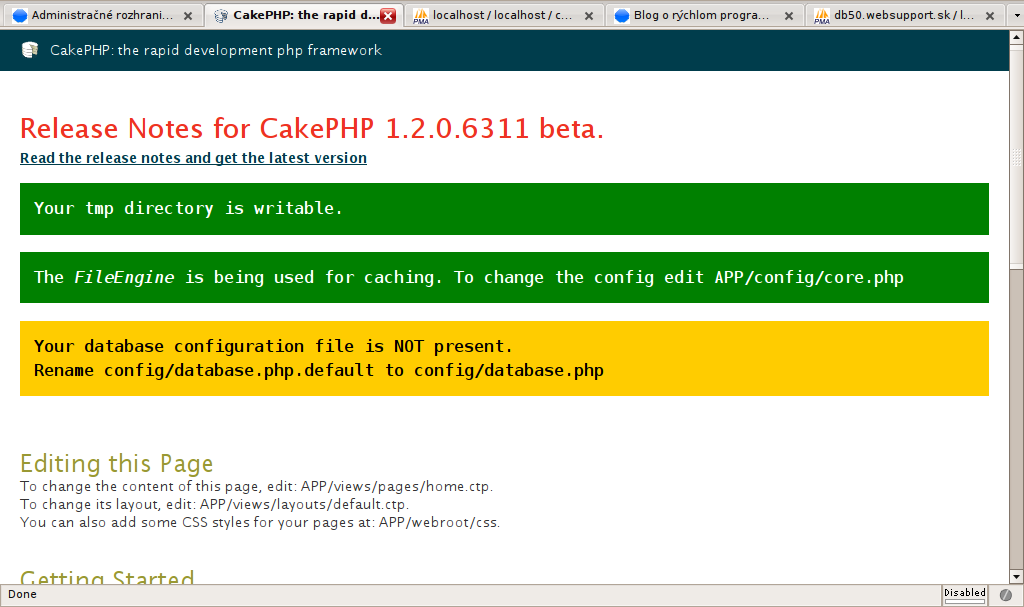Open the list-all-tabs dropdown arrow
This screenshot has width=1024, height=607.
pos(1016,16)
